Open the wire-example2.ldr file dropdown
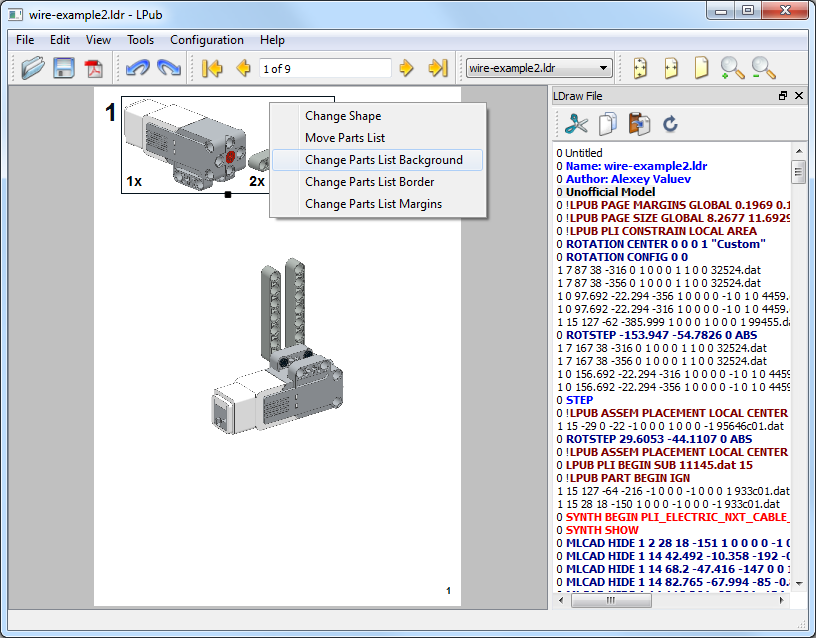 coord(539,68)
